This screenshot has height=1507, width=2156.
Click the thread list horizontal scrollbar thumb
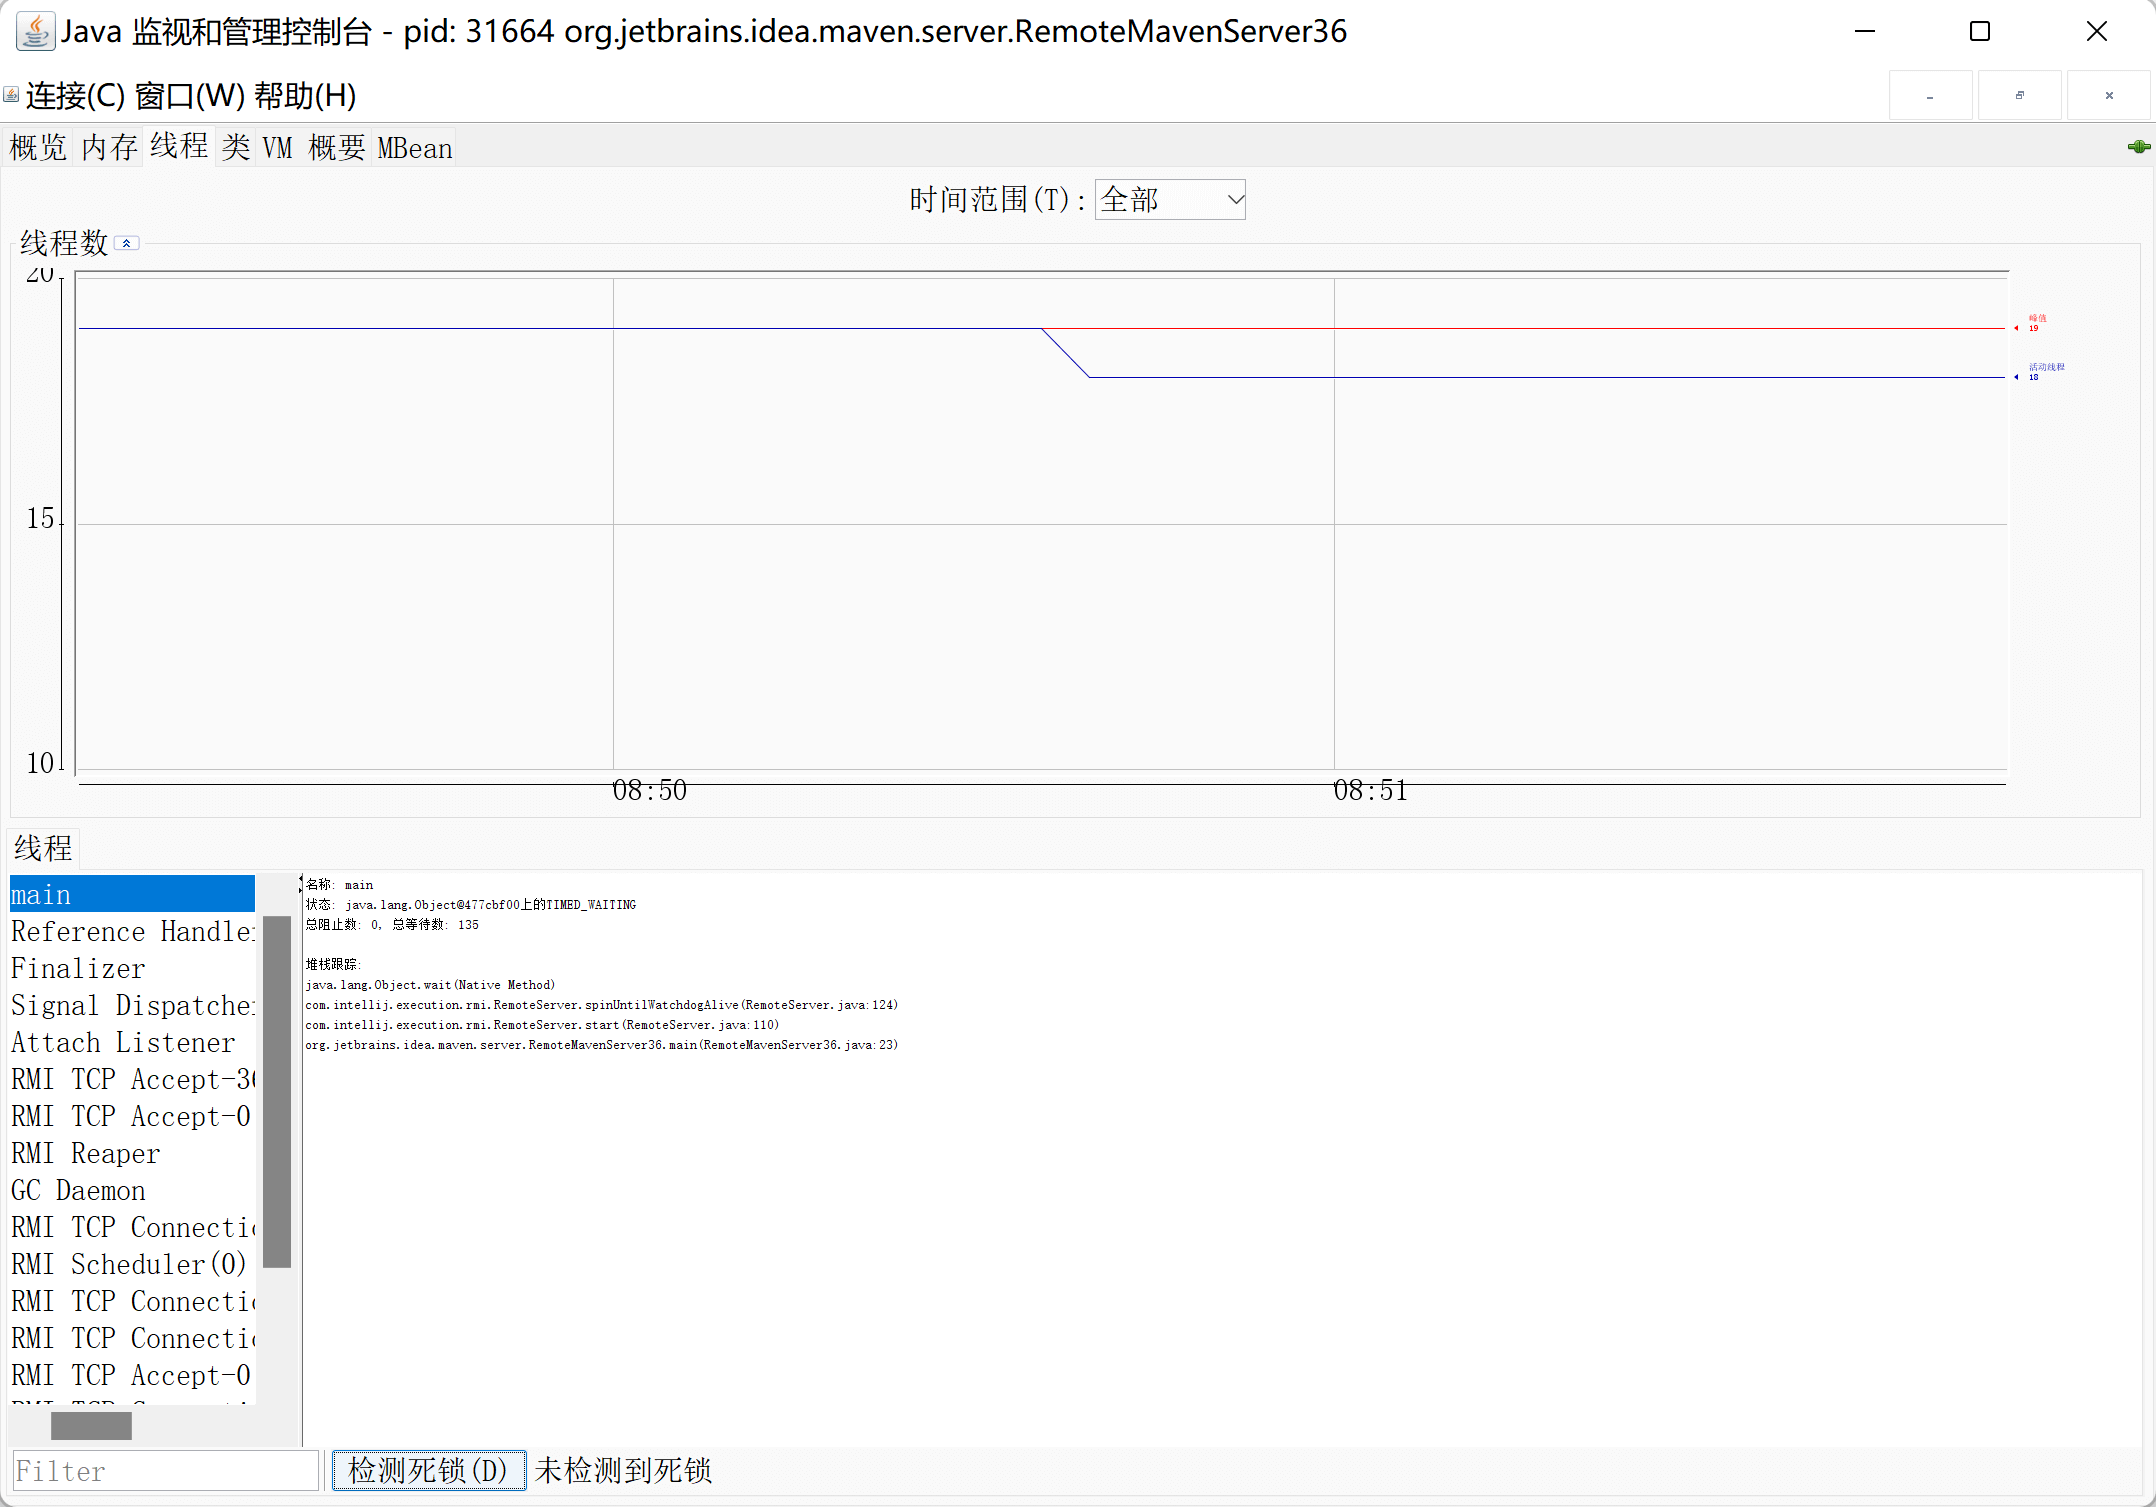coord(91,1425)
